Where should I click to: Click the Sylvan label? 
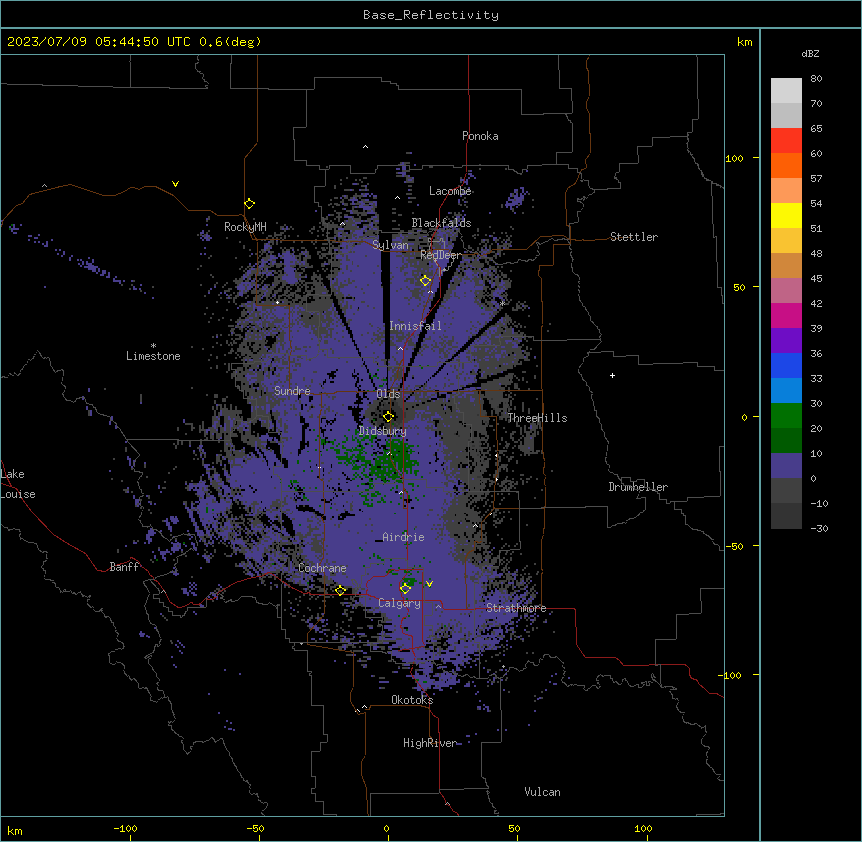tap(390, 245)
